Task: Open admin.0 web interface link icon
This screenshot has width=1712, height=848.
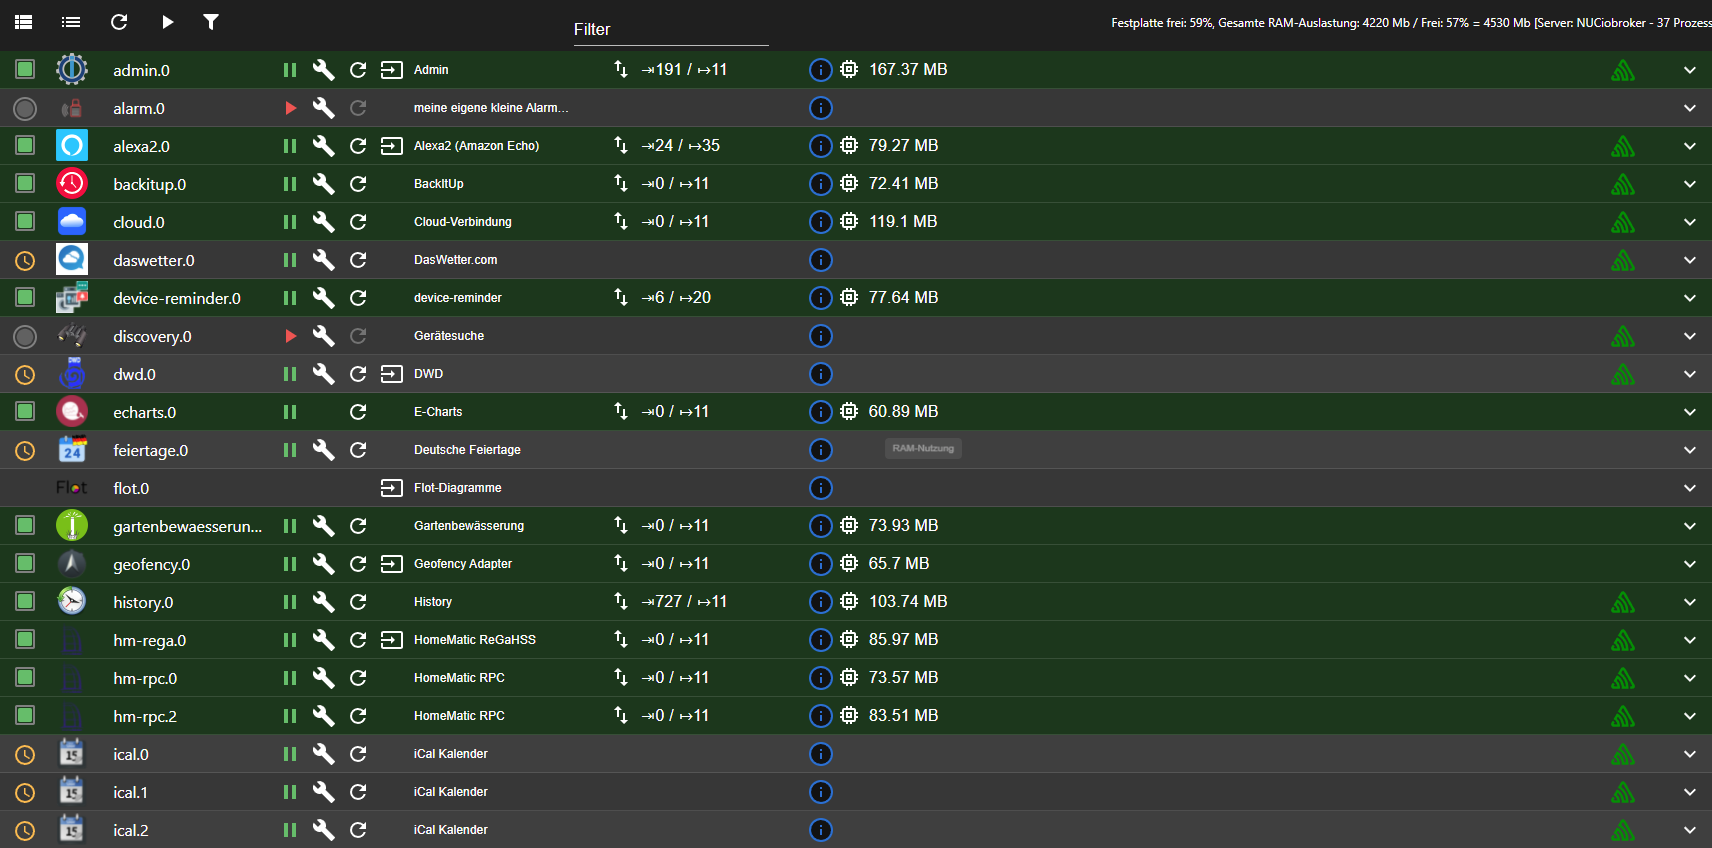Action: [392, 70]
